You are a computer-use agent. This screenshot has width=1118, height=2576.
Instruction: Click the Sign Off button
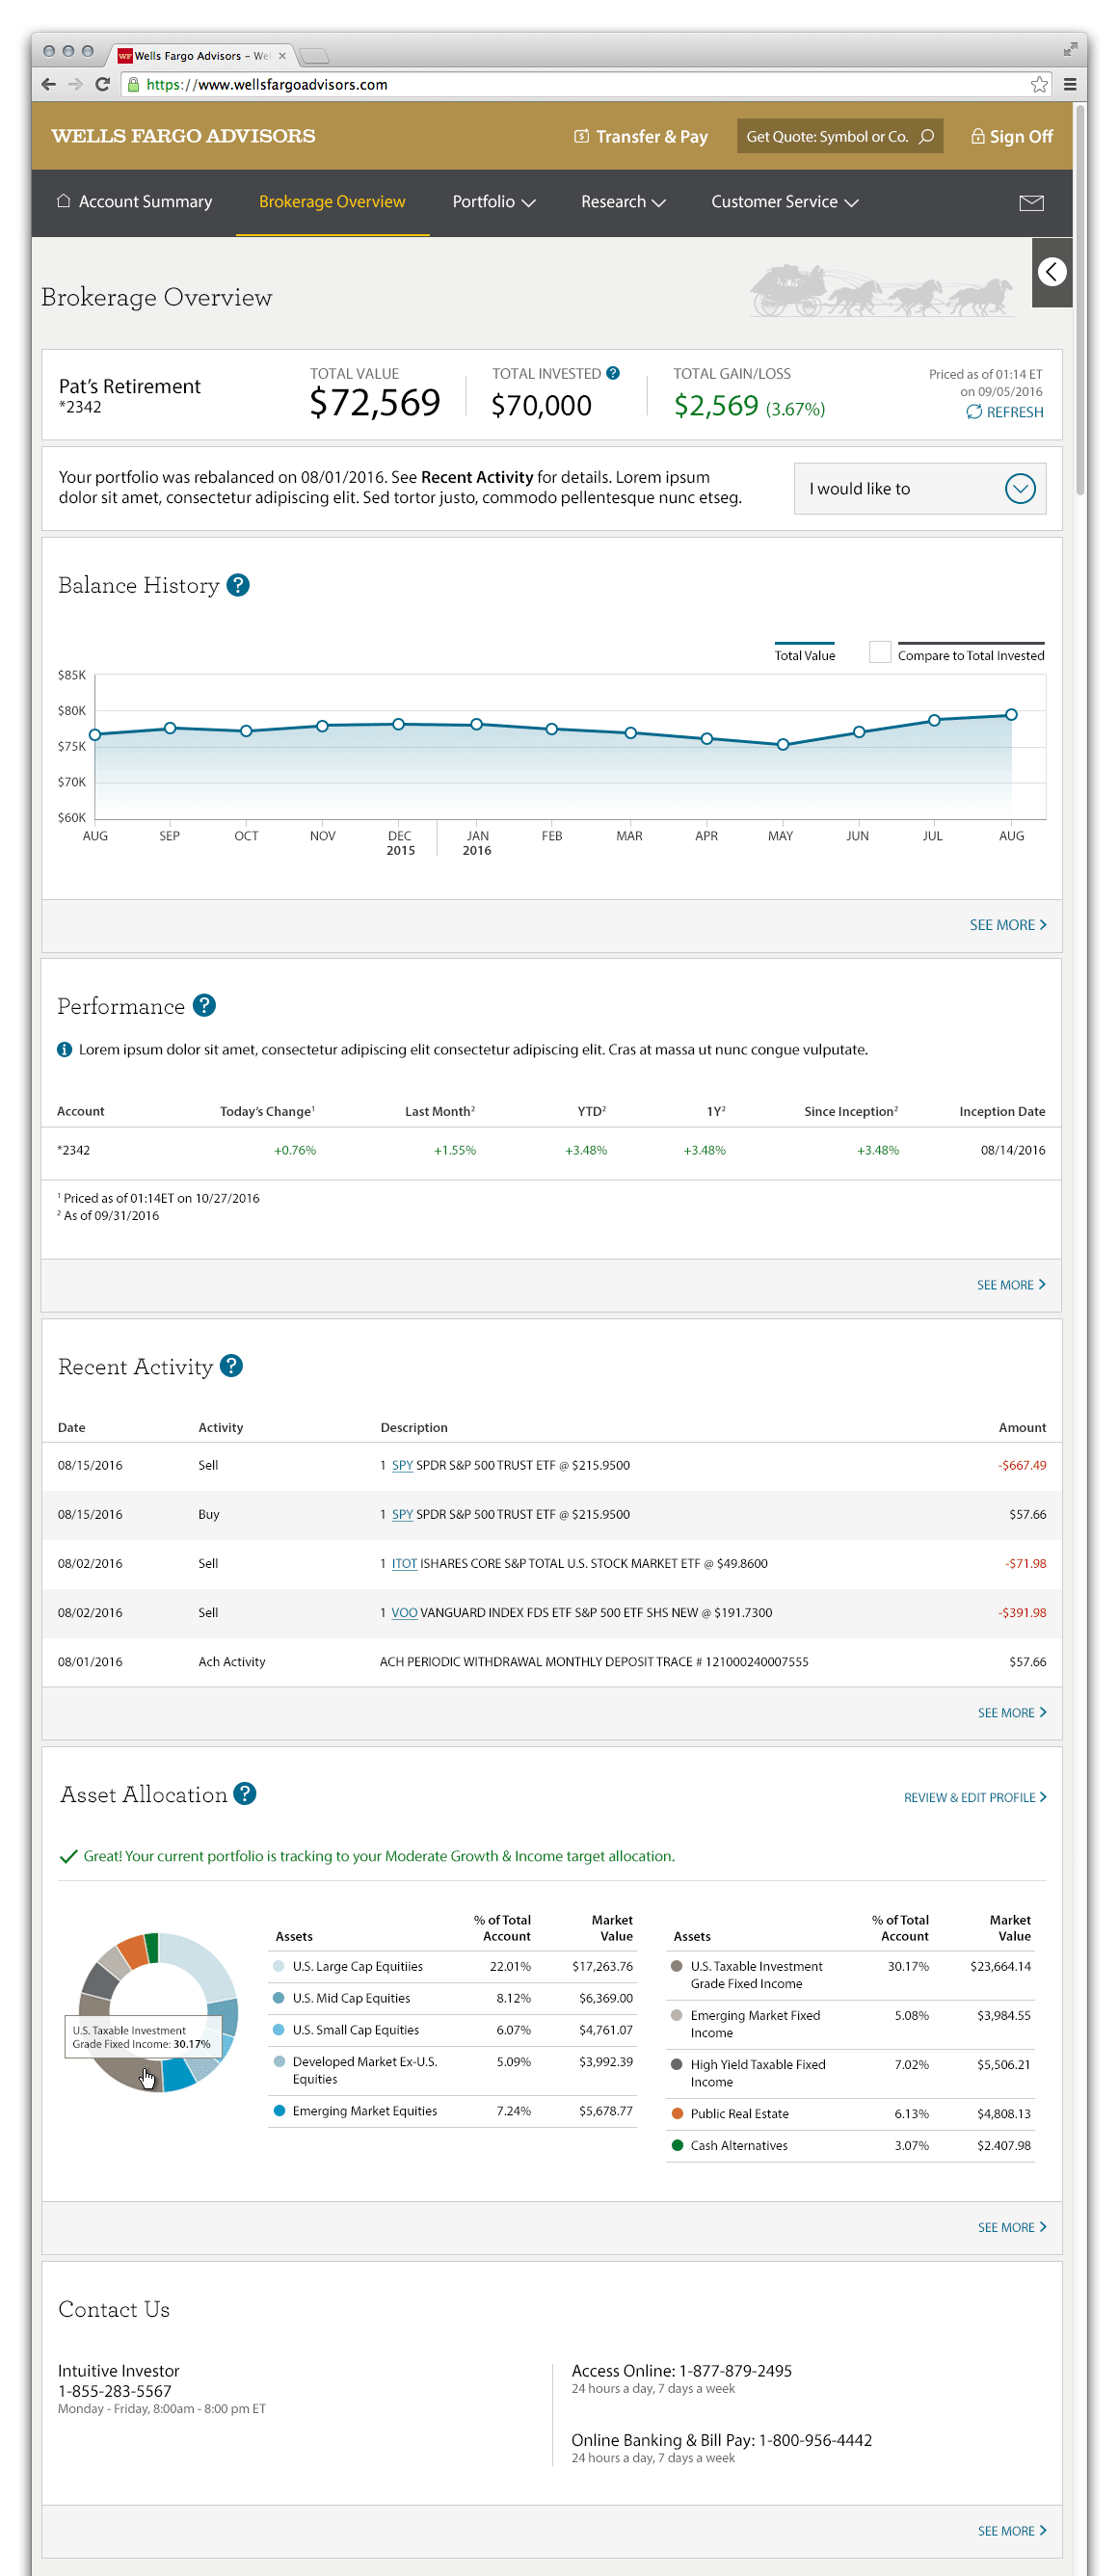[1012, 137]
